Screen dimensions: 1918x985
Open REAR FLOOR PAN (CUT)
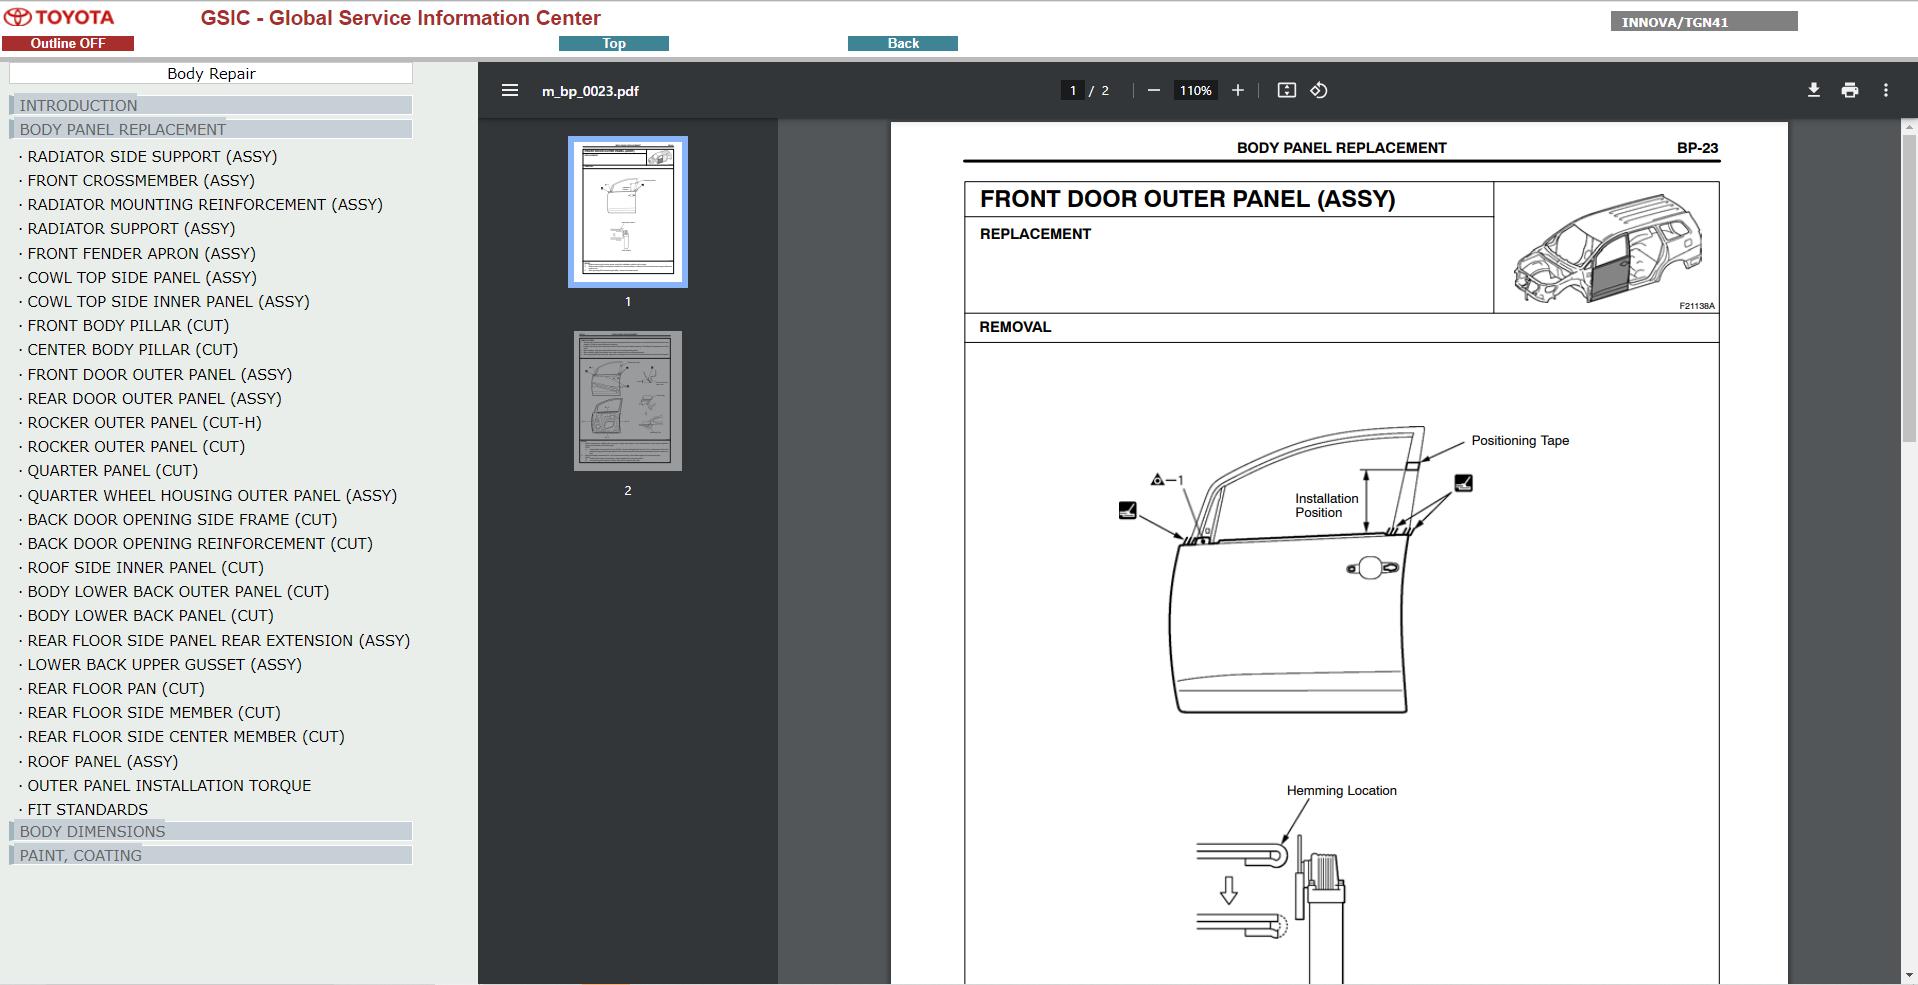(x=116, y=688)
